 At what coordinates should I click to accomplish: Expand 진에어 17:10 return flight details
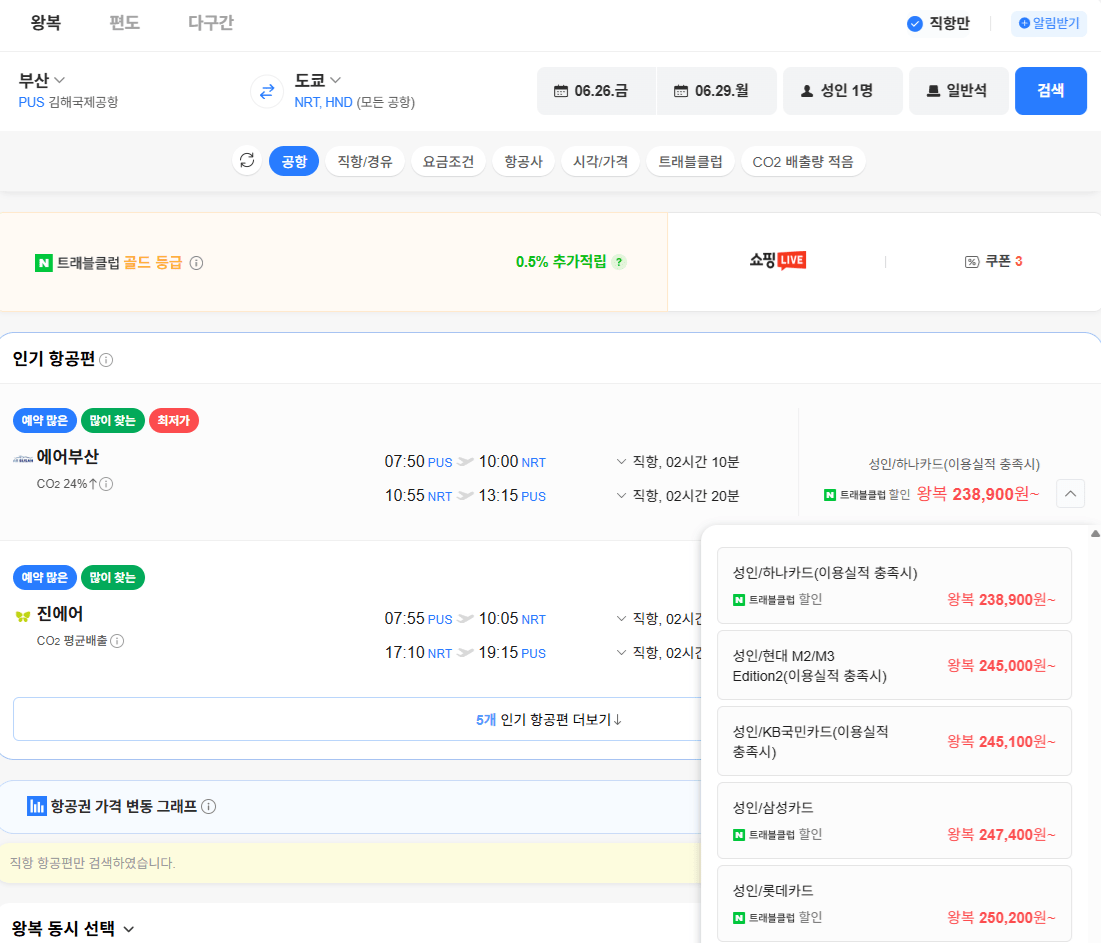(621, 652)
